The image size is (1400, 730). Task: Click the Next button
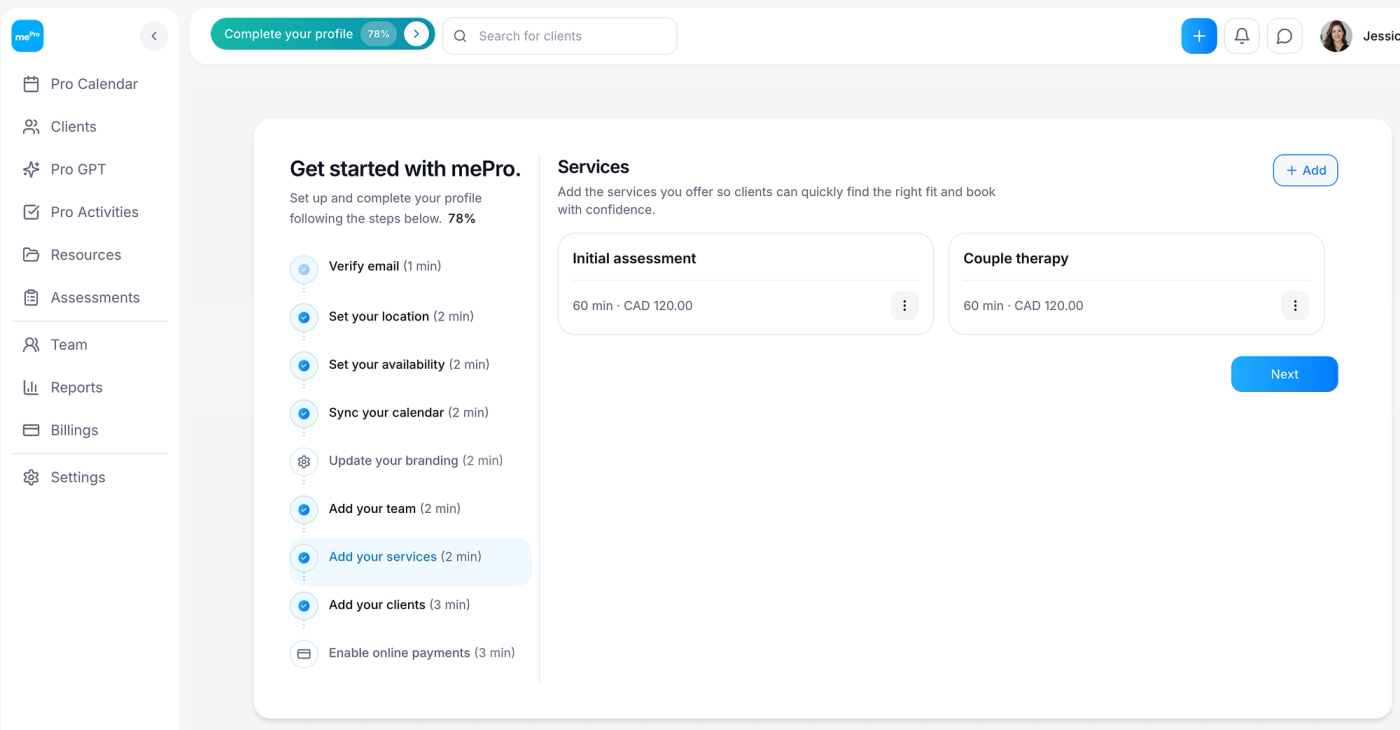point(1284,374)
